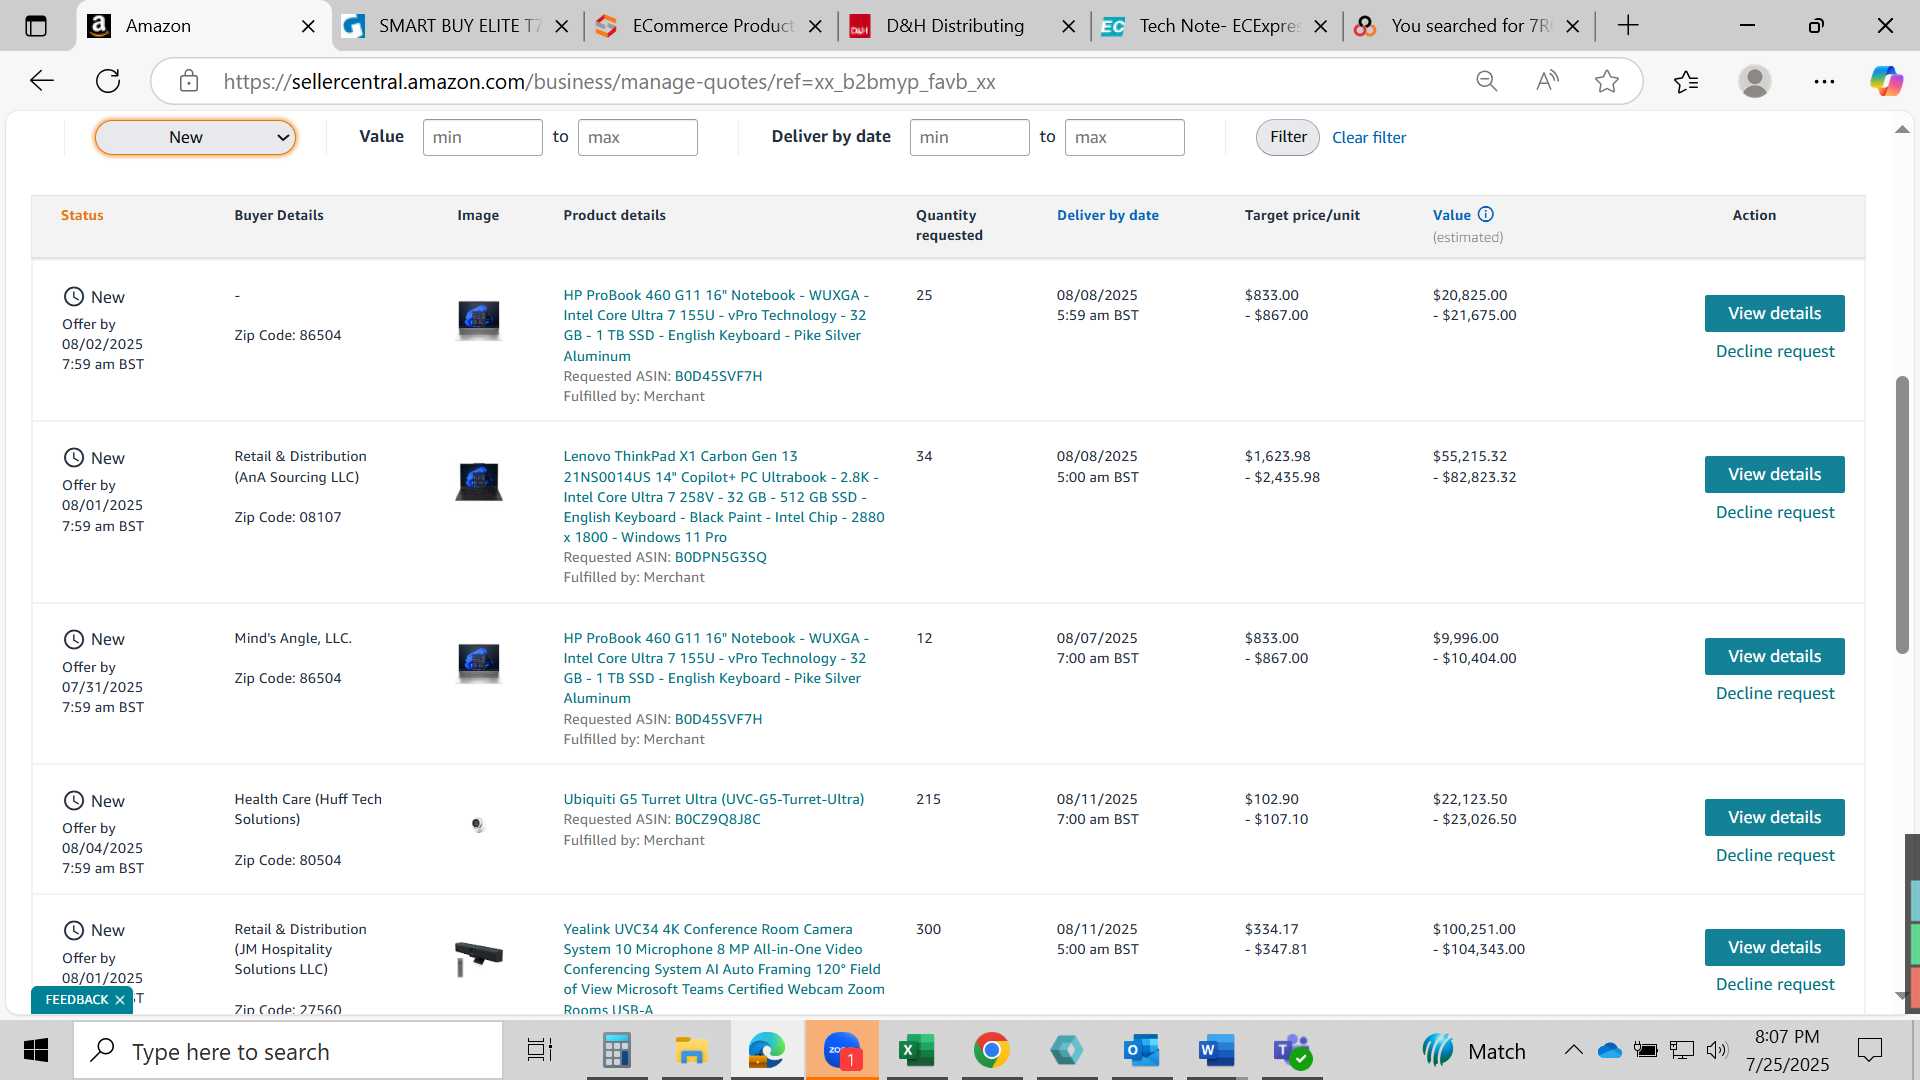Screen dimensions: 1920x1080
Task: Open OneDrive tray icon
Action: pos(1610,1050)
